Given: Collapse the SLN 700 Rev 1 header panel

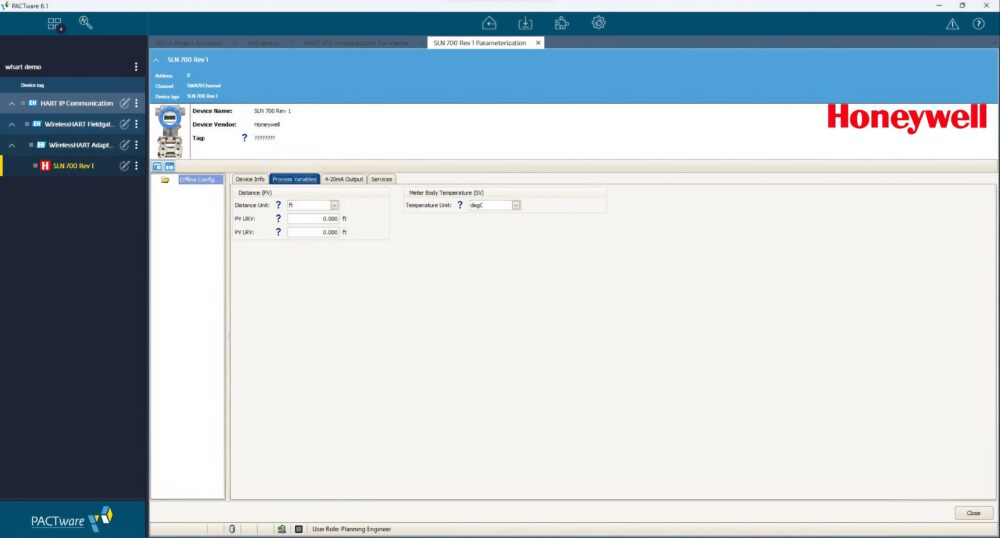Looking at the screenshot, I should tap(156, 60).
